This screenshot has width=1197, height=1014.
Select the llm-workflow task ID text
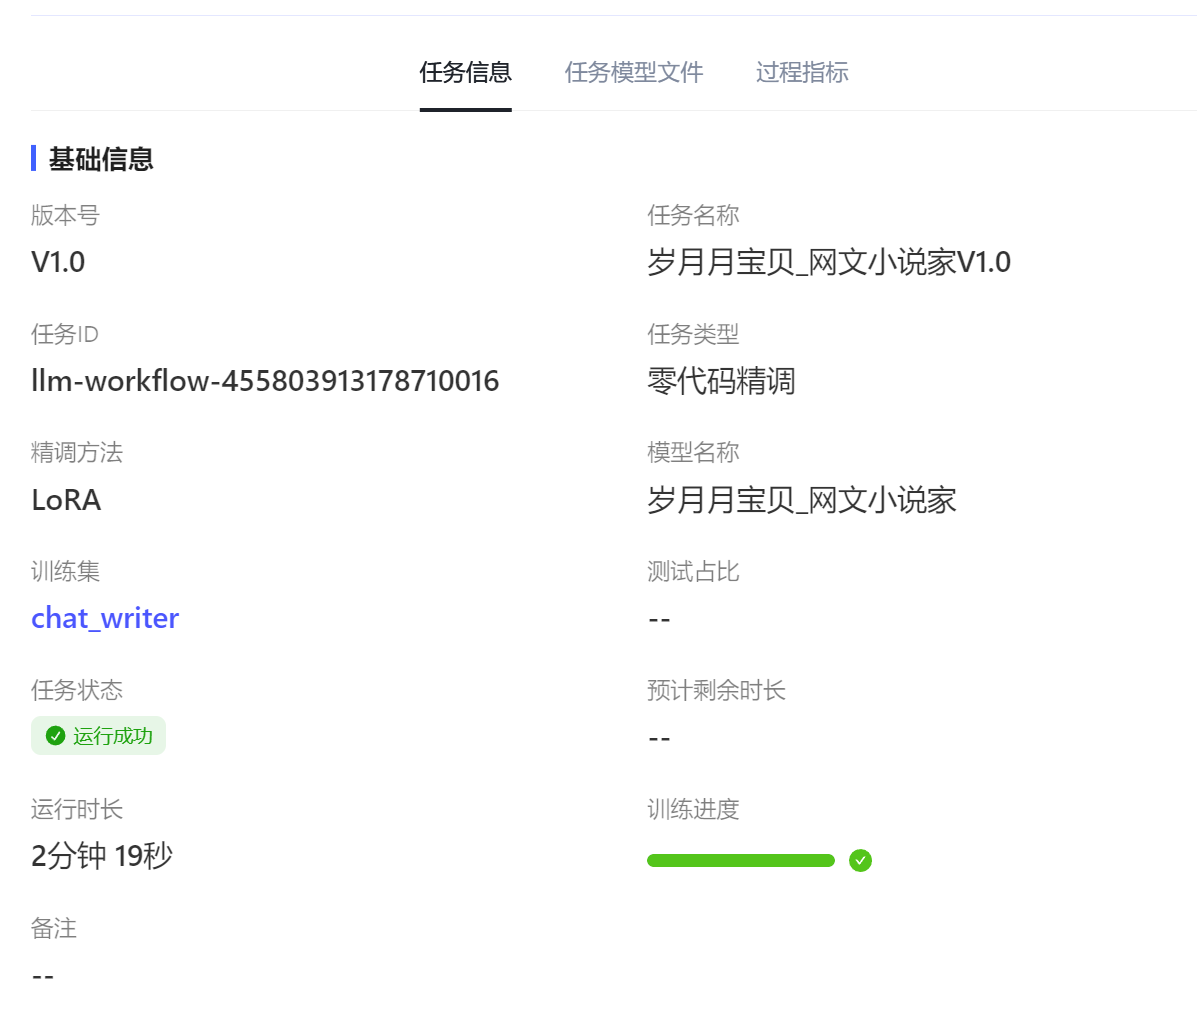265,381
